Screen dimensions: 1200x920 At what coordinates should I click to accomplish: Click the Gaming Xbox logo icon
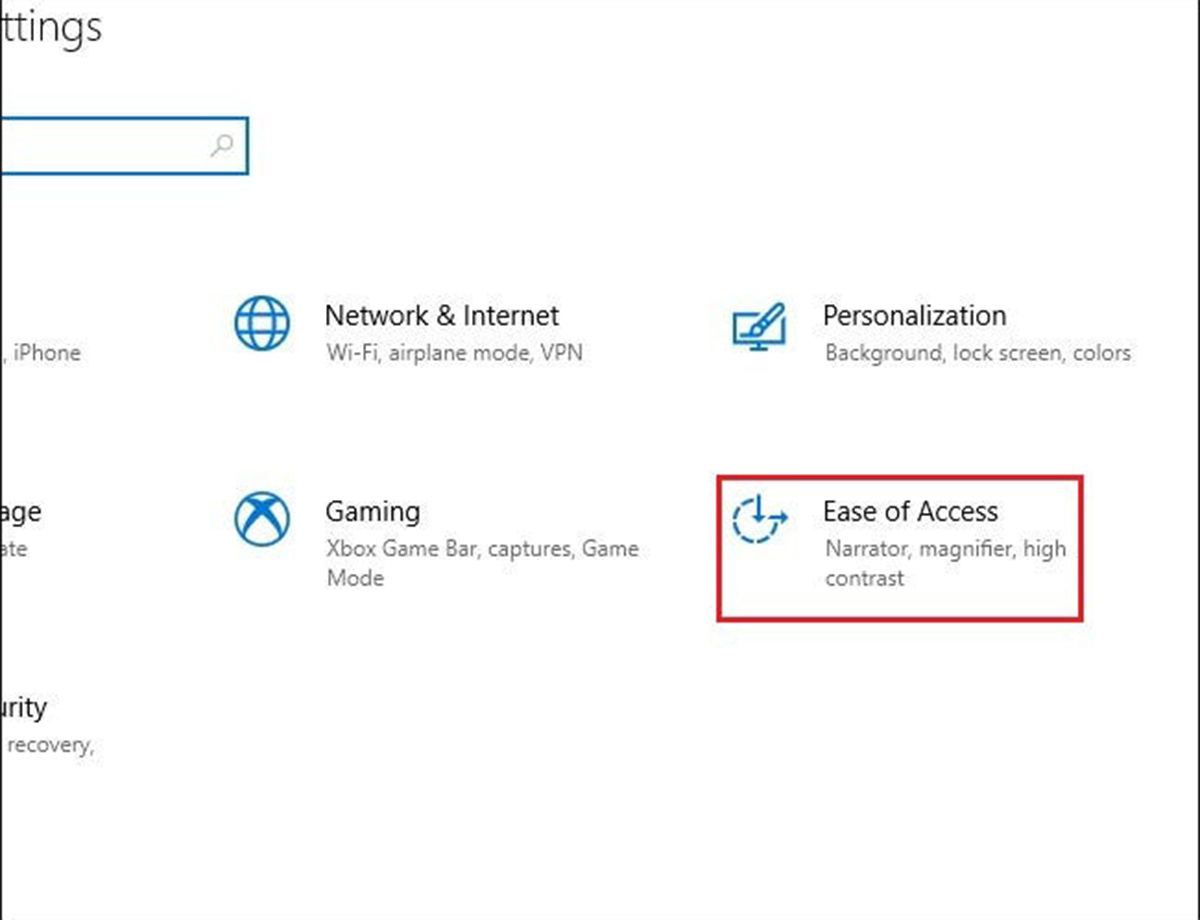coord(262,520)
